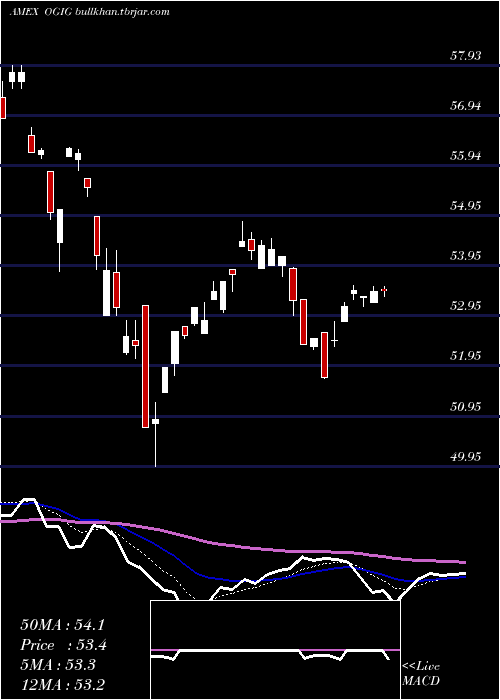
Task: Click the last small red candle on the right
Action: (384, 291)
